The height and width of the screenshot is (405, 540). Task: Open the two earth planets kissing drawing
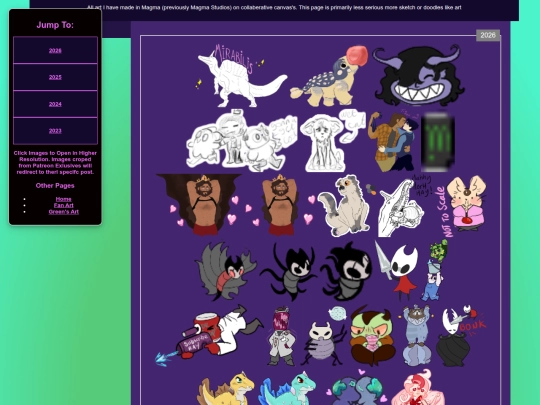[x=356, y=387]
